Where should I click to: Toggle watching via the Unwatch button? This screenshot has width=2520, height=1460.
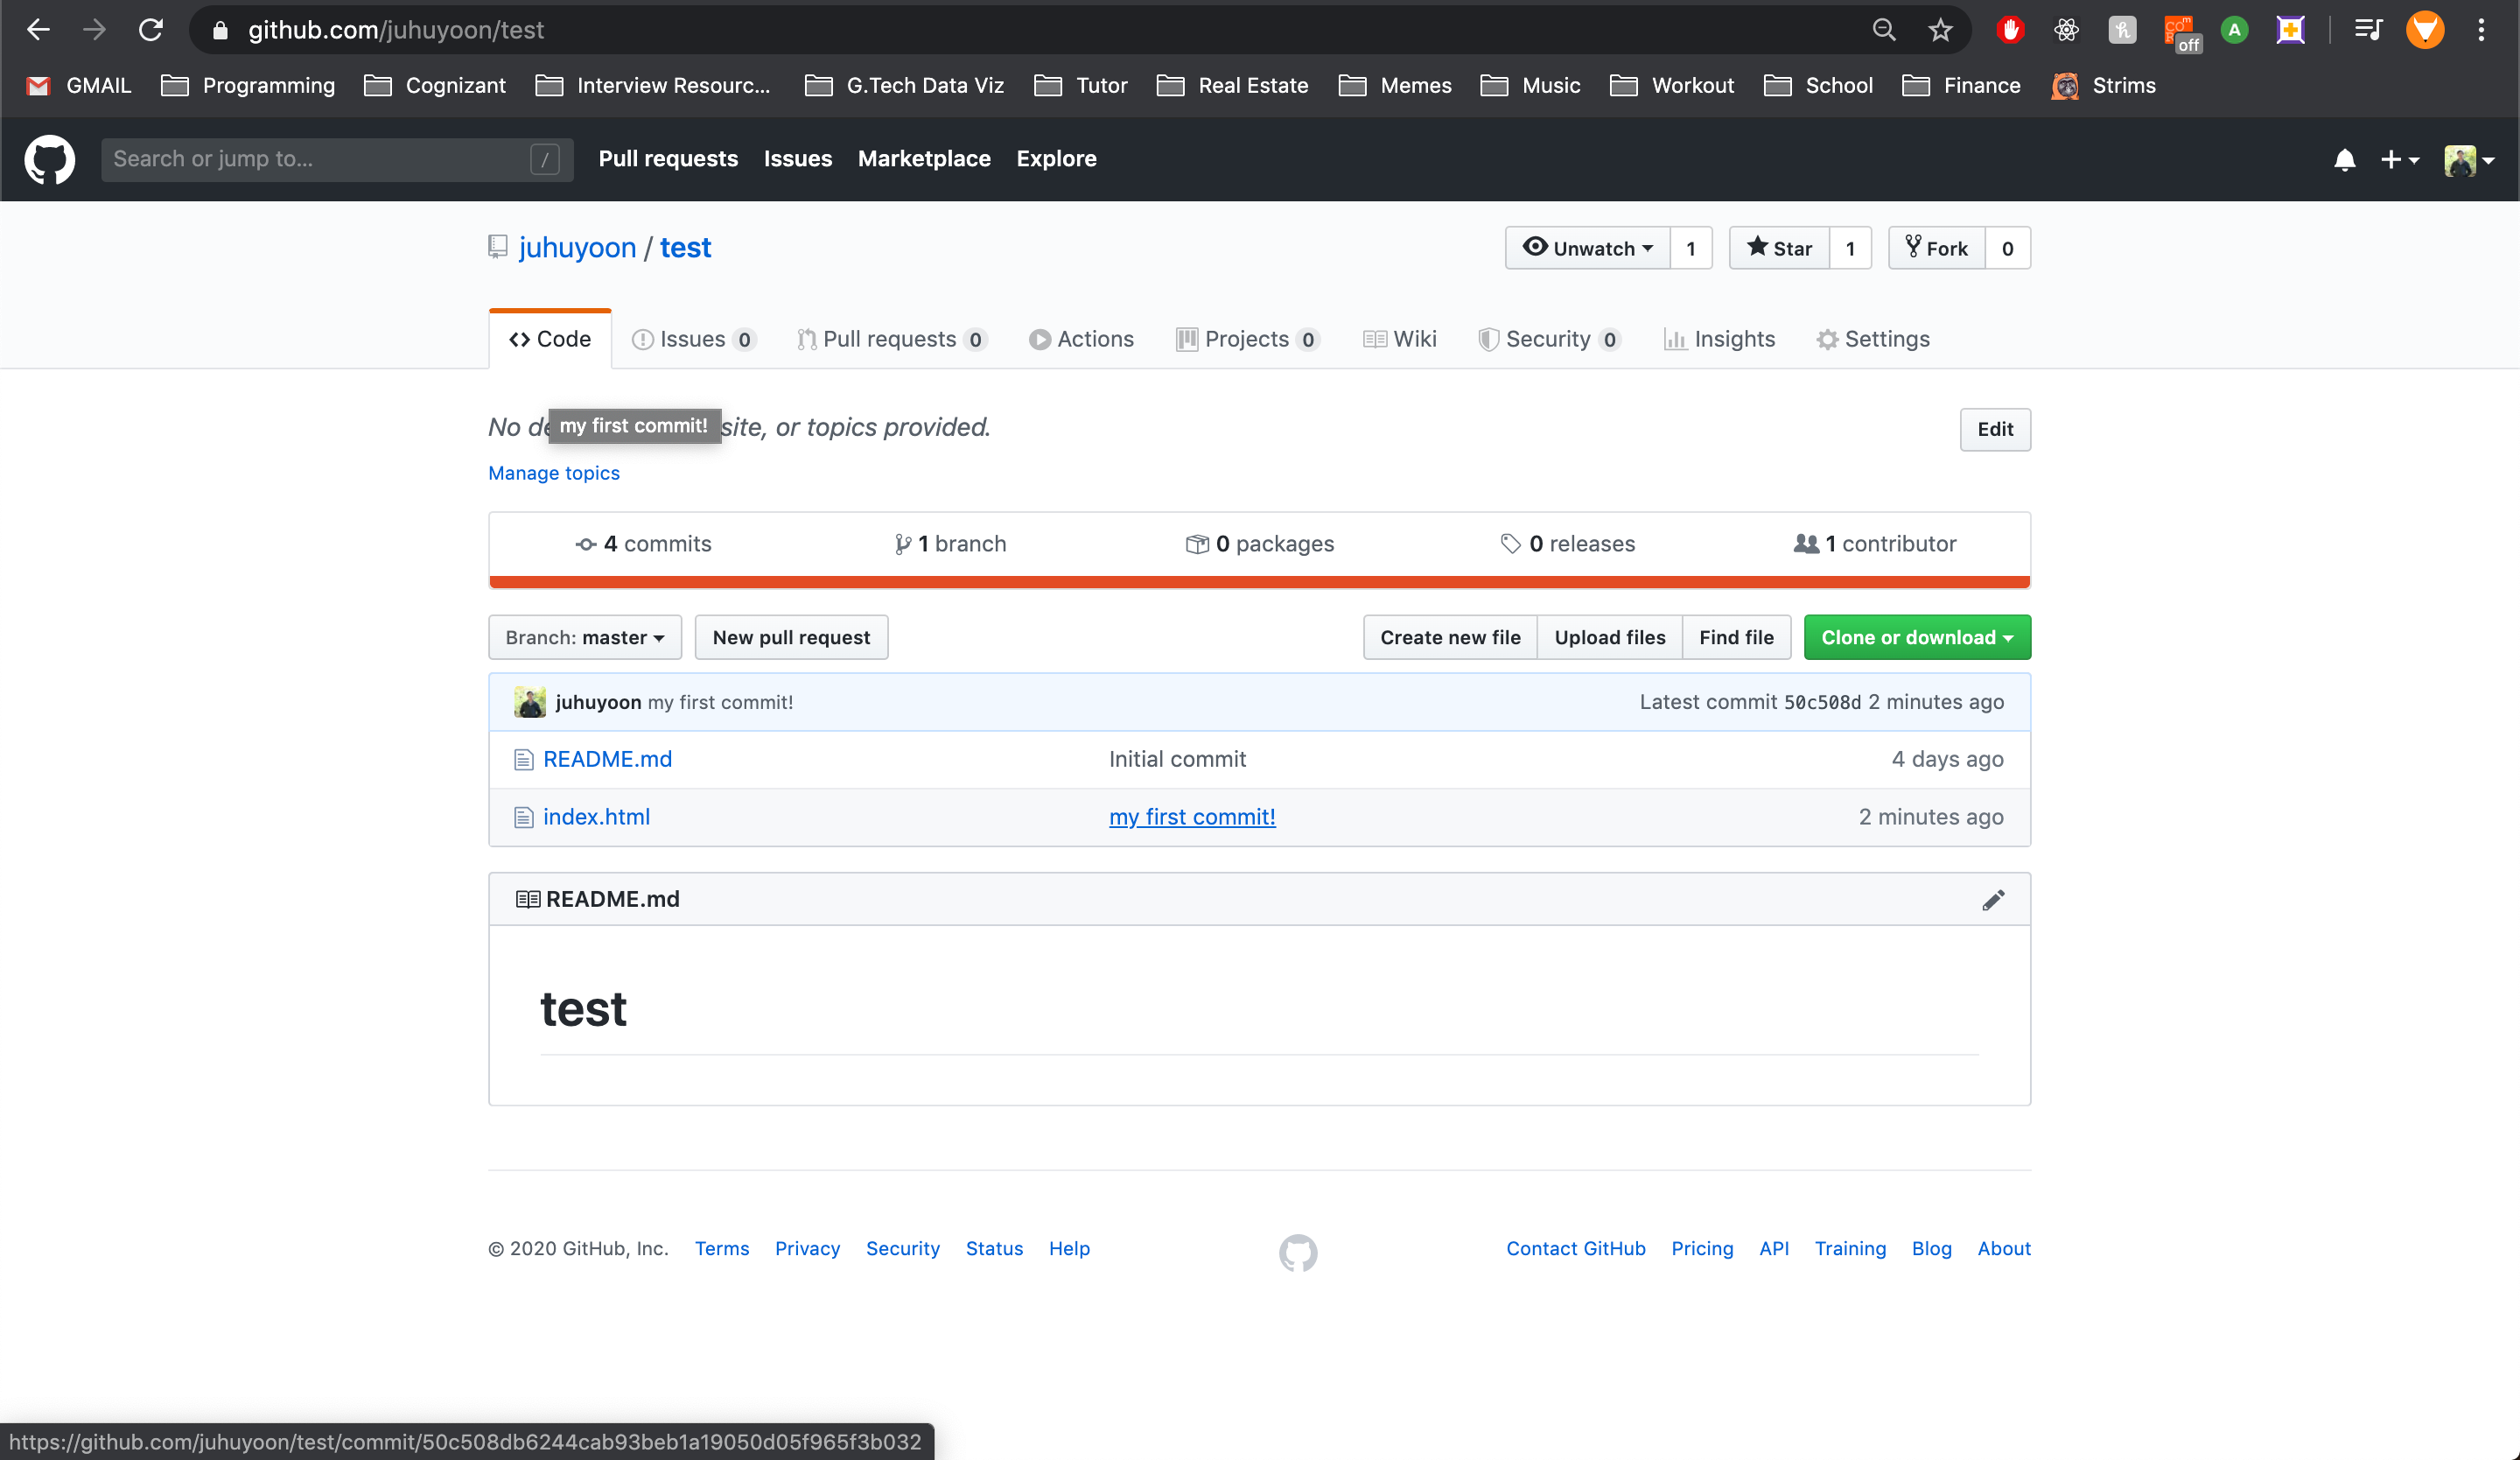(1586, 248)
